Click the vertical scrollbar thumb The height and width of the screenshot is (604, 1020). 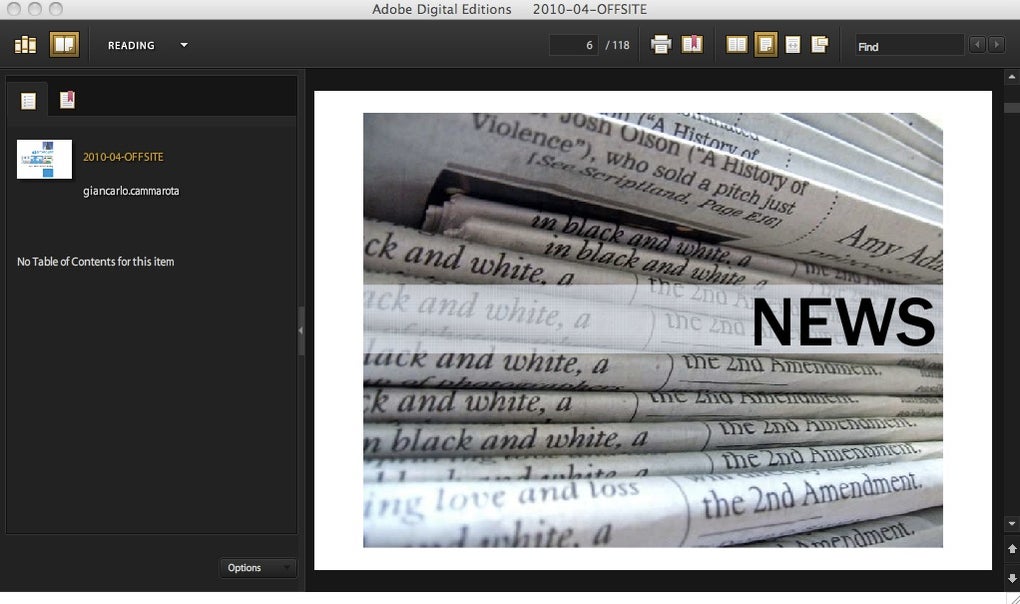click(x=1012, y=108)
